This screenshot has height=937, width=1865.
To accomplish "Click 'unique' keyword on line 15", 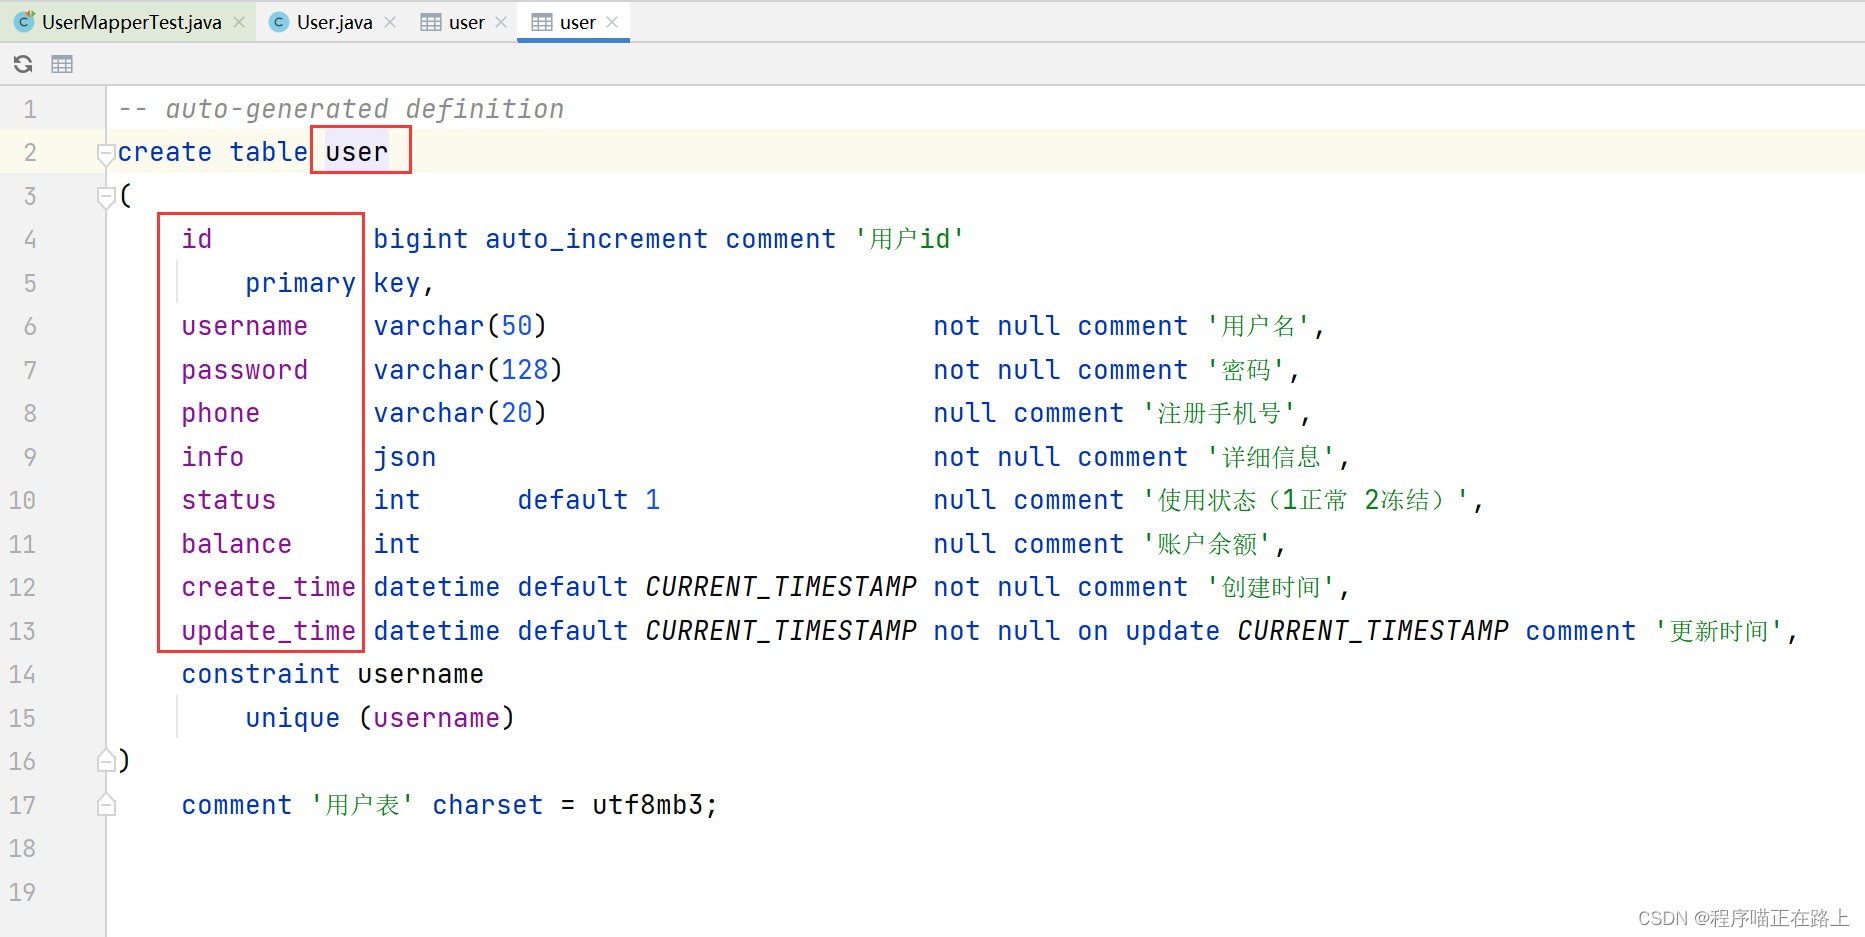I will [292, 718].
